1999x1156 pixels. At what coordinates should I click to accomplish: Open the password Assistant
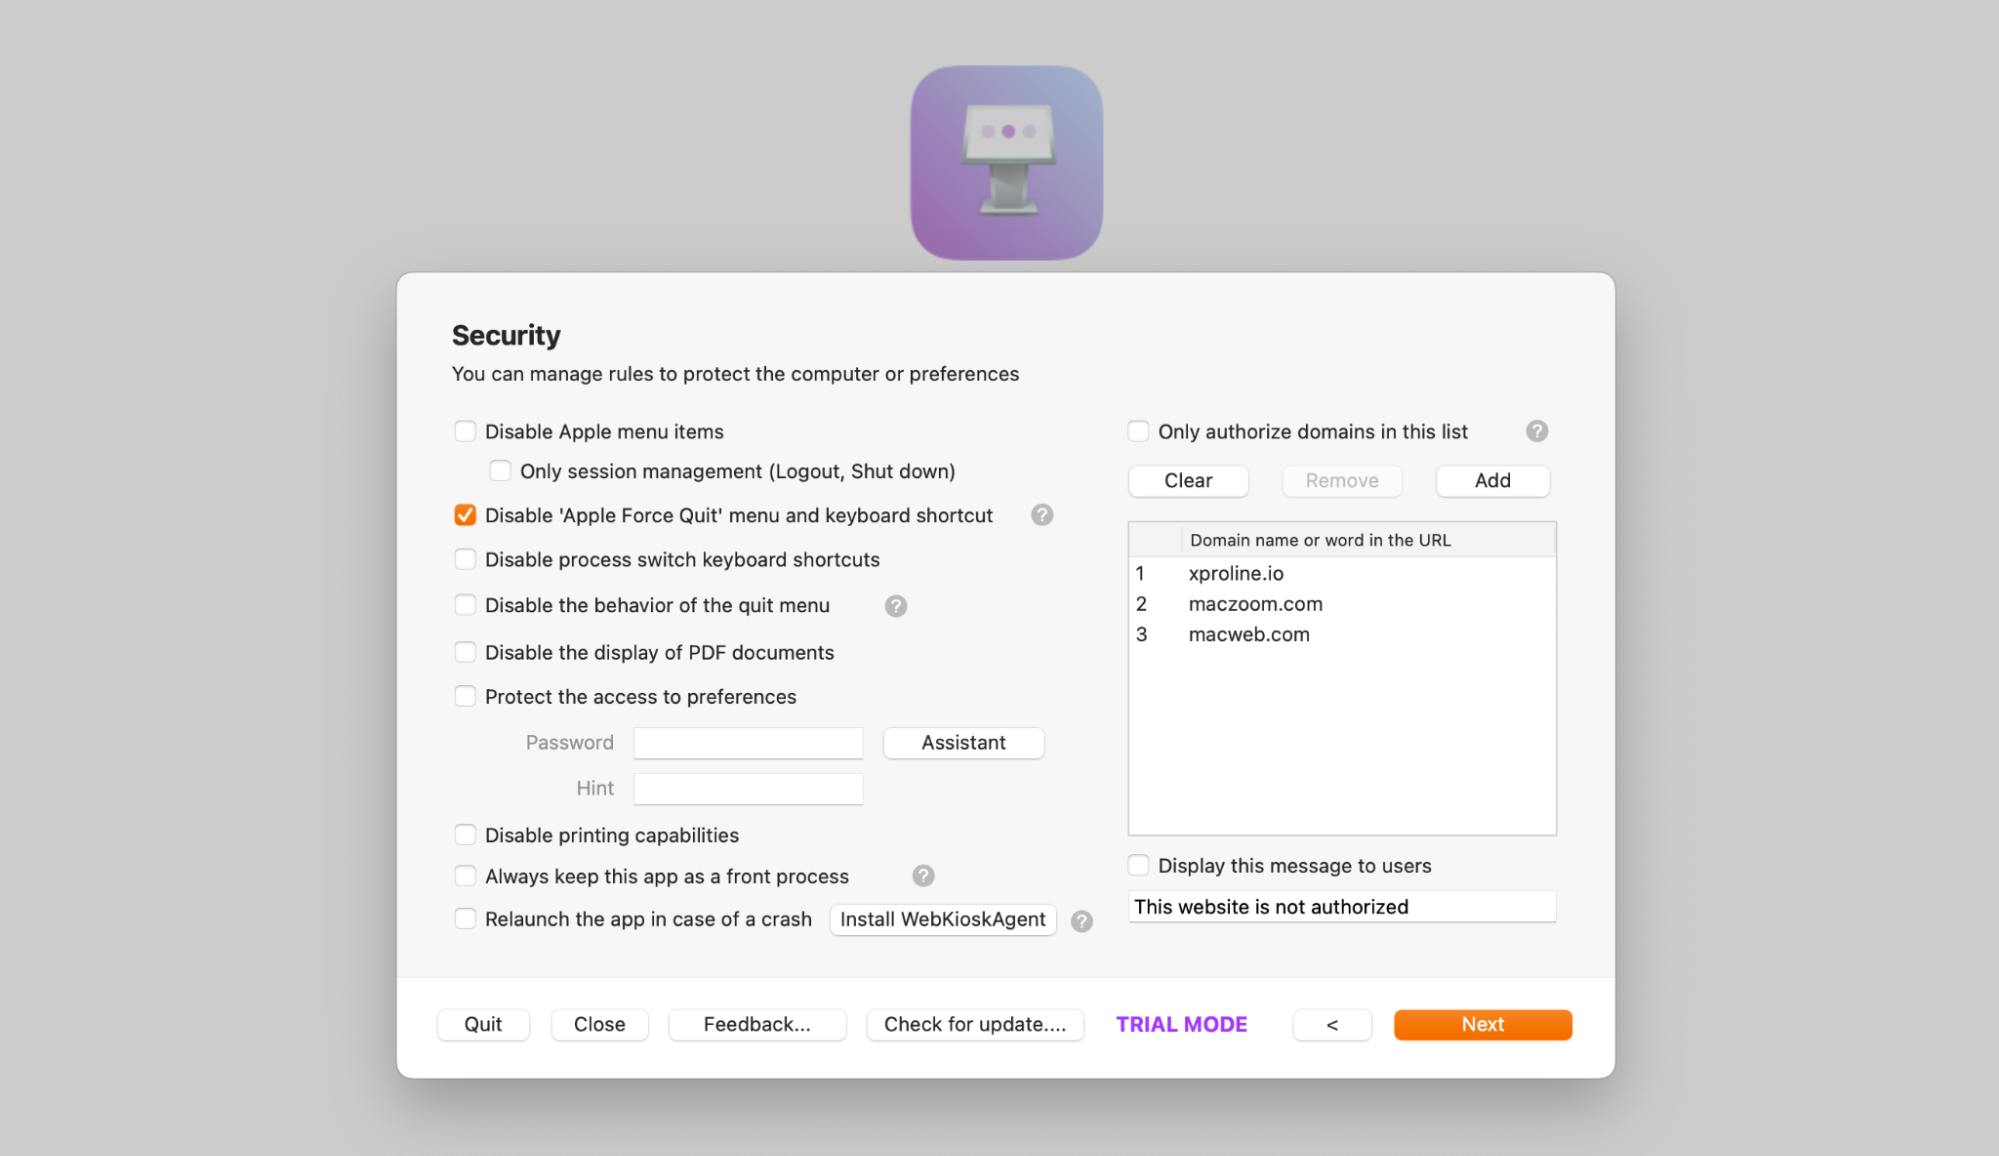[x=963, y=742]
